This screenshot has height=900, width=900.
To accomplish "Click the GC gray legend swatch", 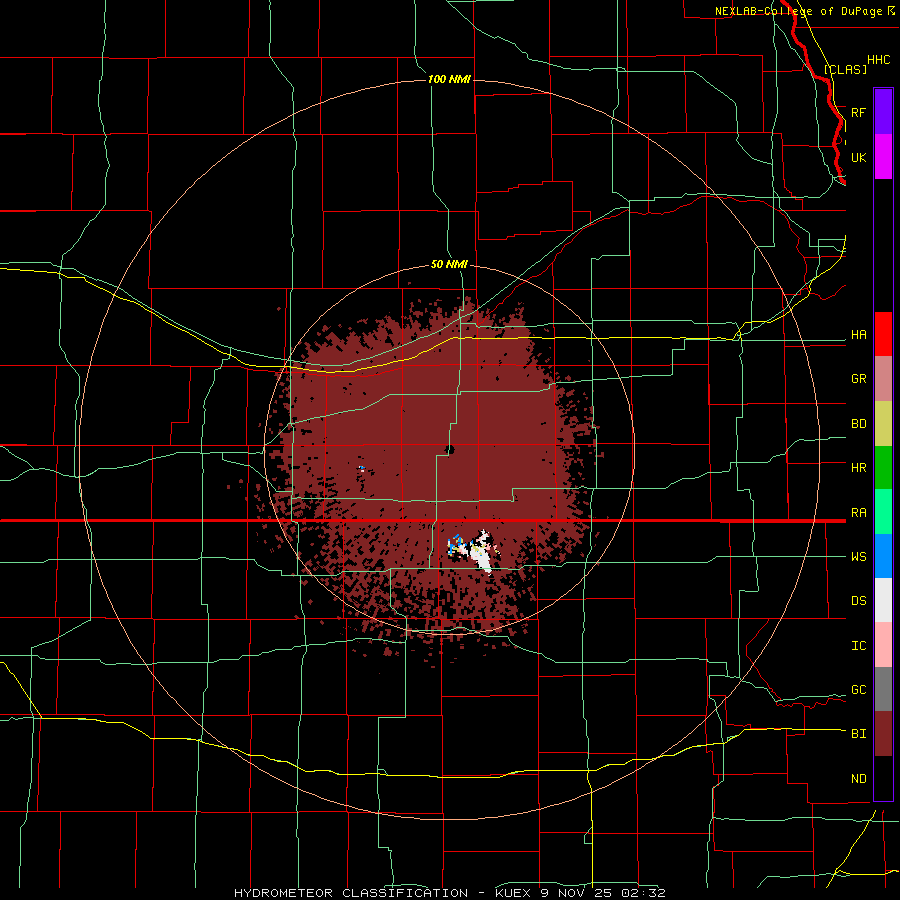I will click(883, 689).
